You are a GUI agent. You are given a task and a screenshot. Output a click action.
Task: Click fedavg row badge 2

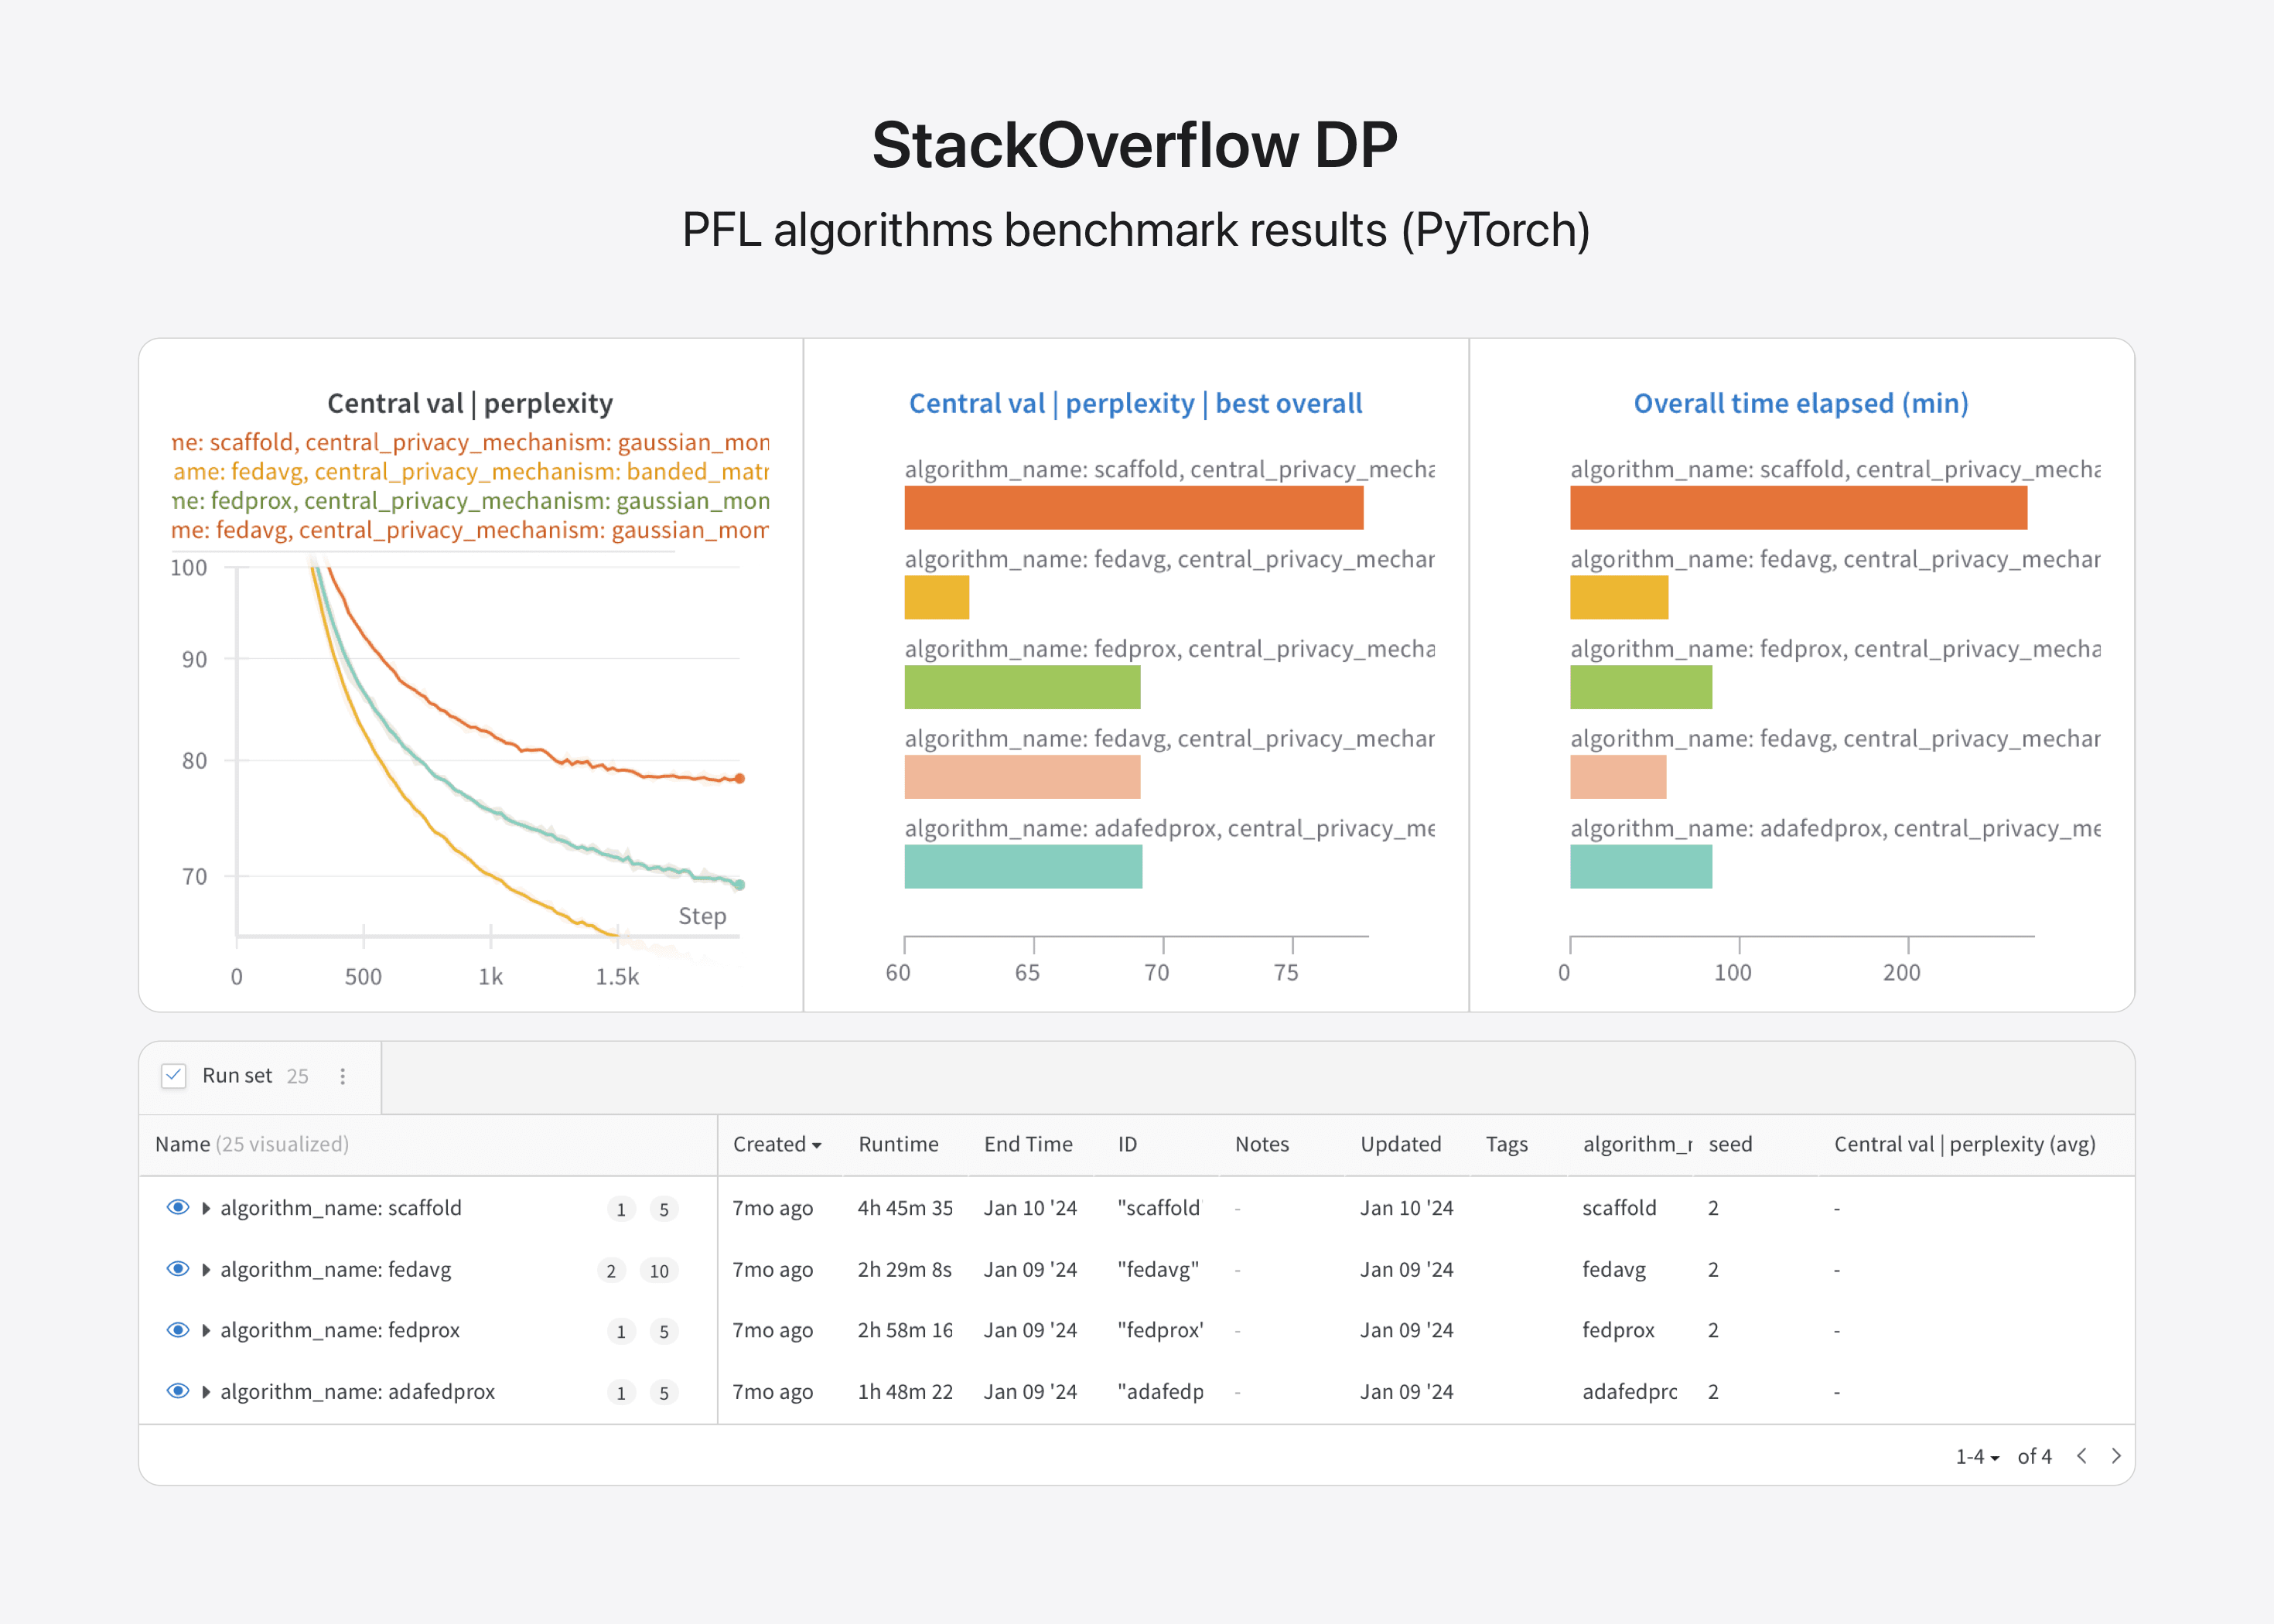click(x=611, y=1271)
